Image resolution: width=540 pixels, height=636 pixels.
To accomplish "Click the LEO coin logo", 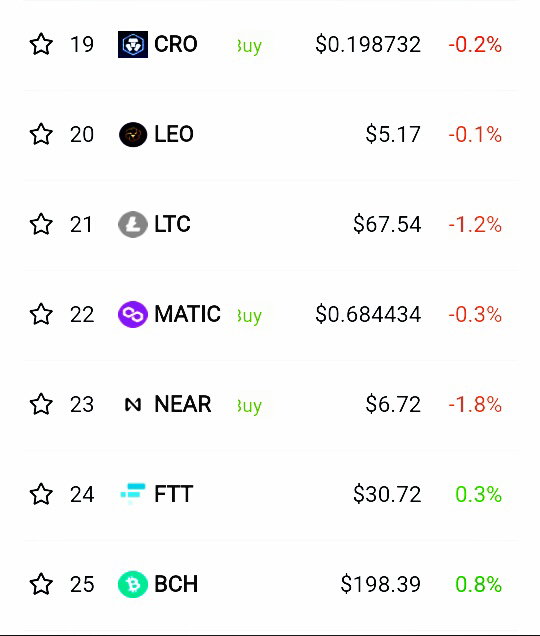I will pos(133,134).
